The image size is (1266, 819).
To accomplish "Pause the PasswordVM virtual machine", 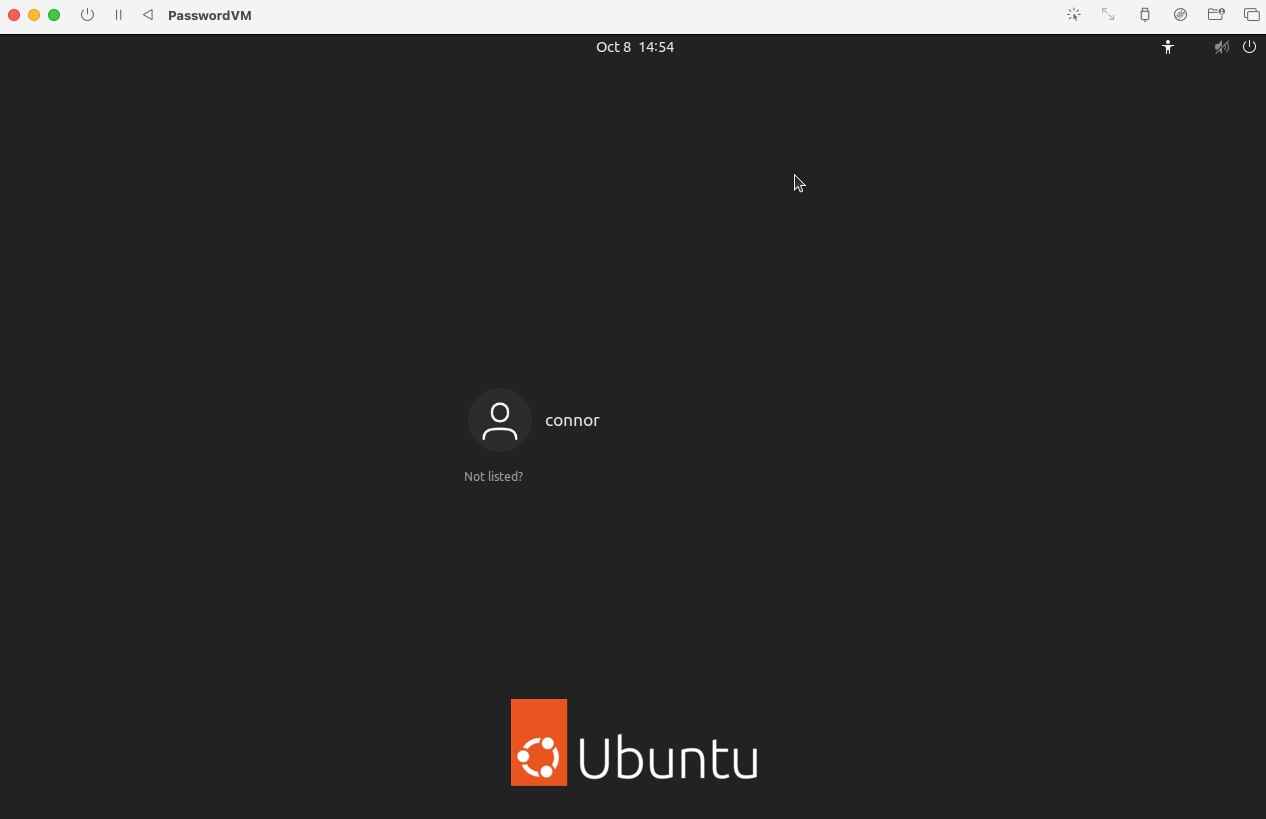I will click(x=118, y=15).
